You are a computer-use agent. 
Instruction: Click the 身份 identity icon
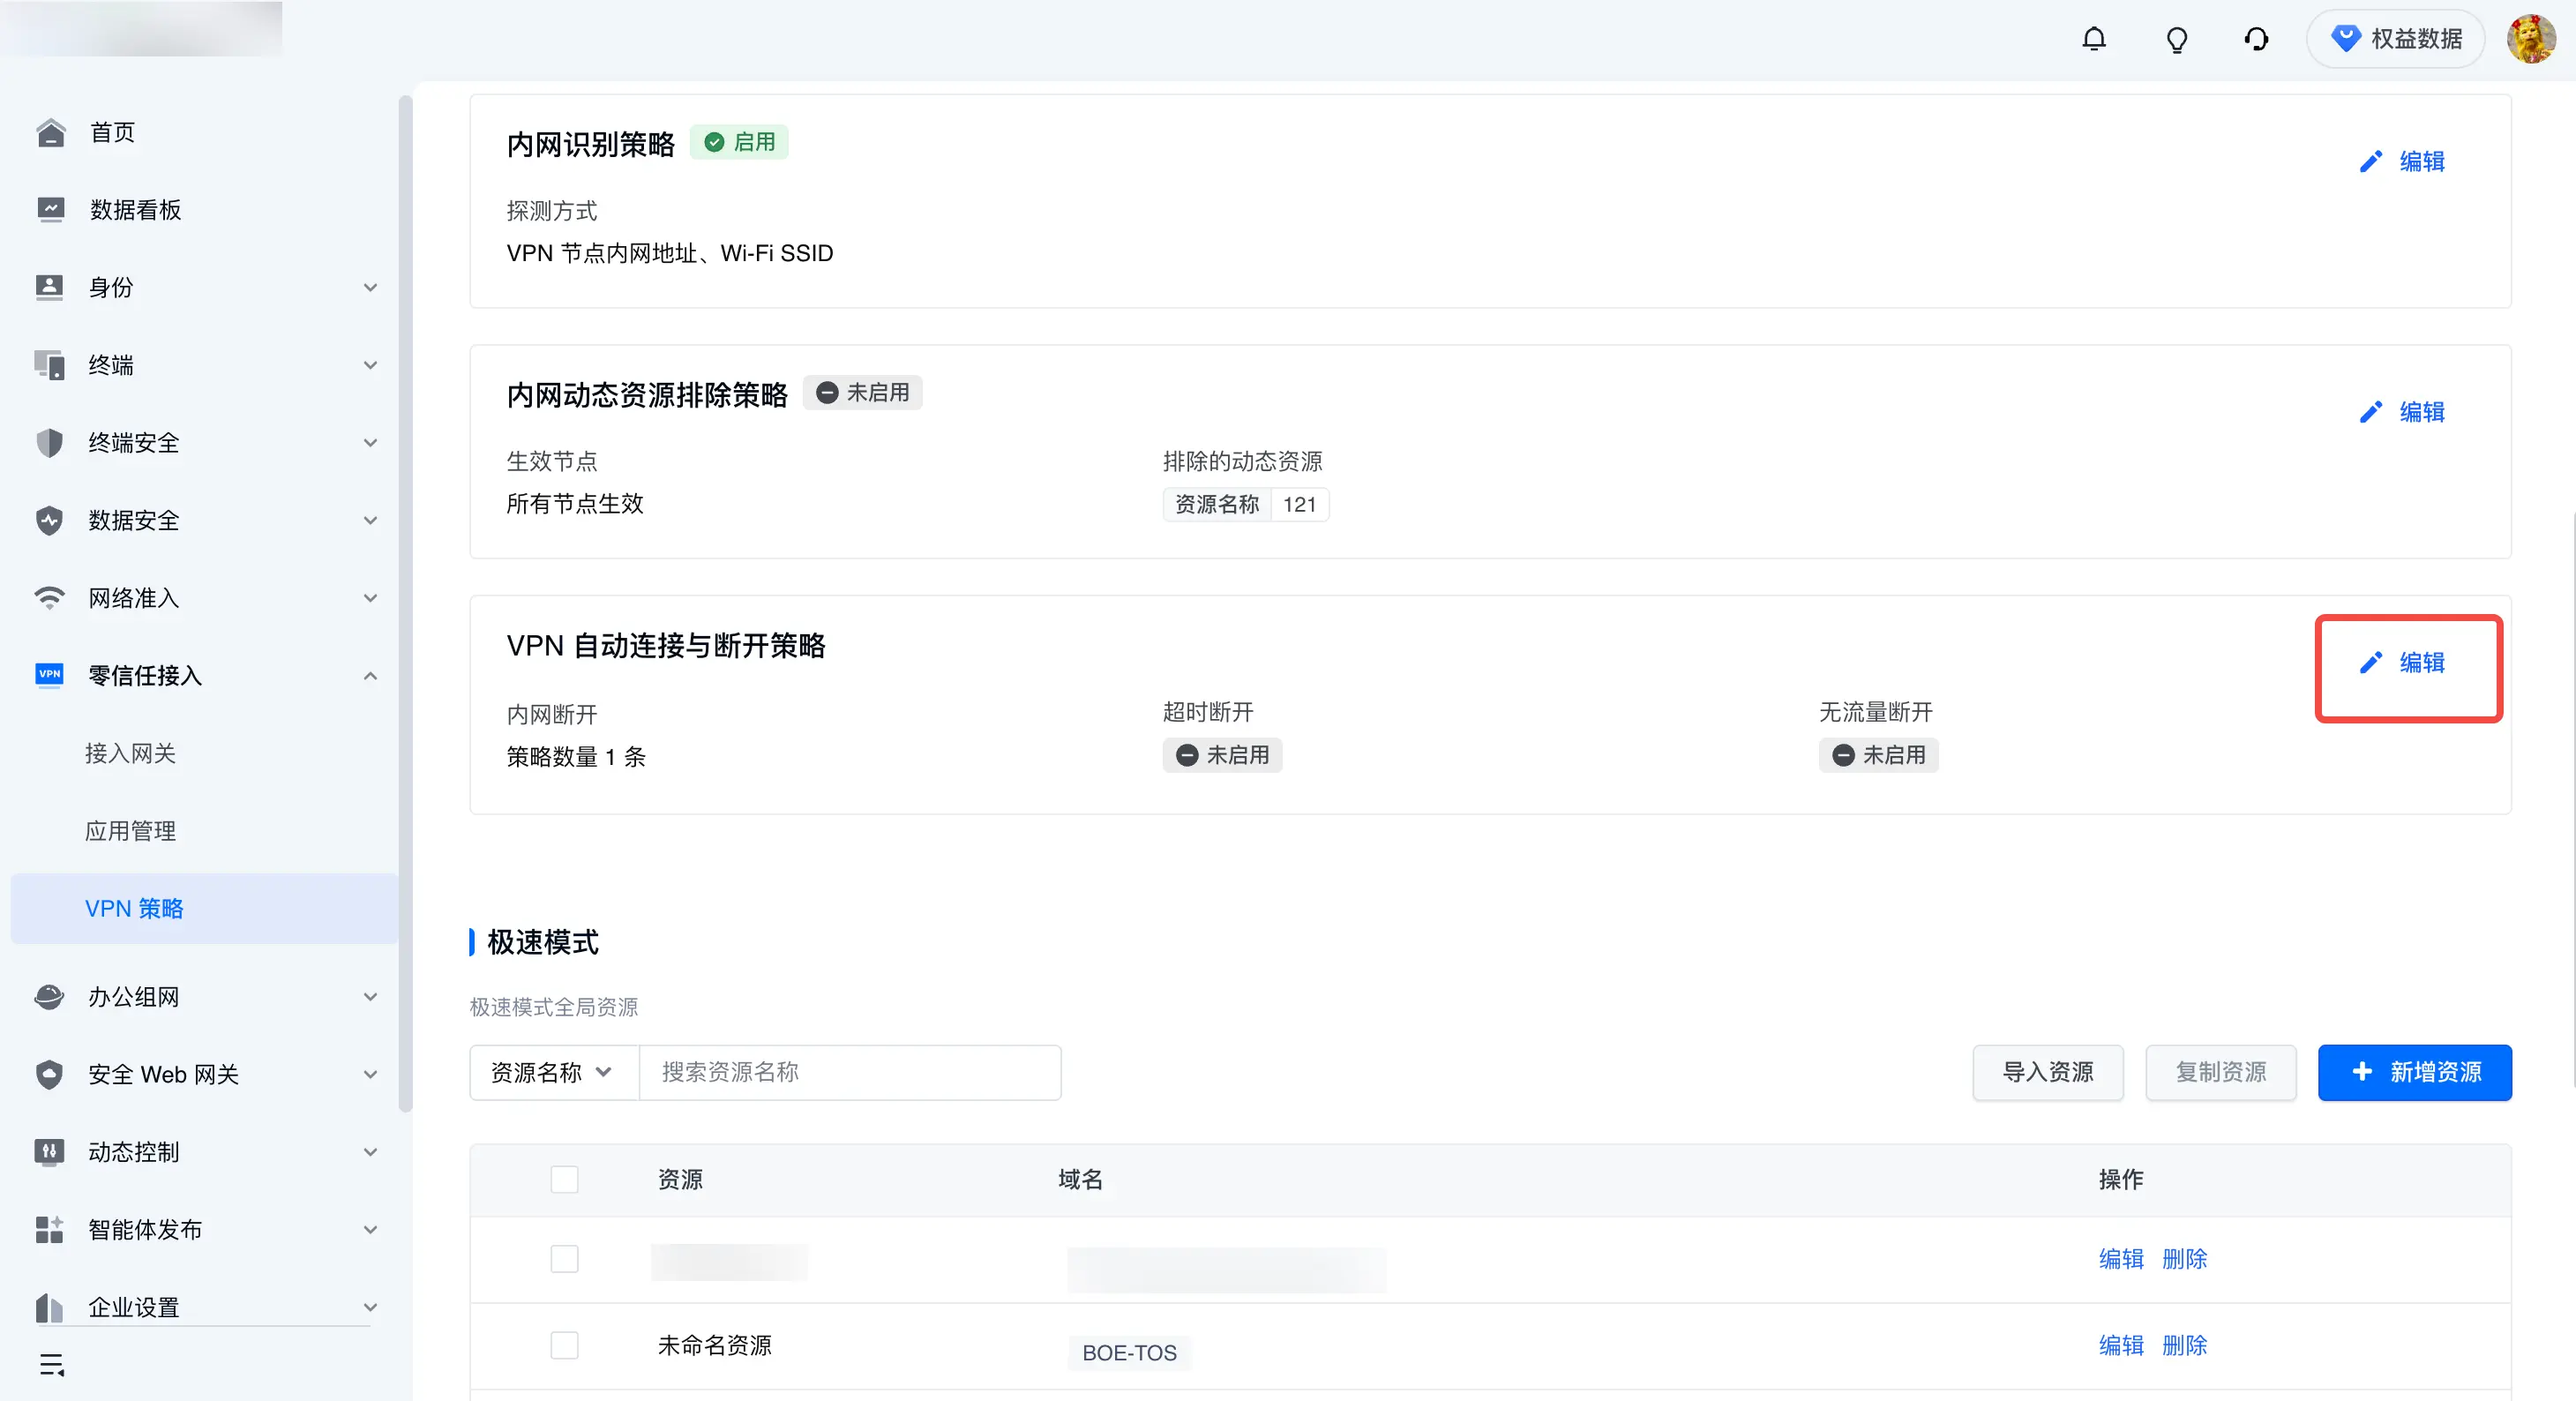[50, 287]
